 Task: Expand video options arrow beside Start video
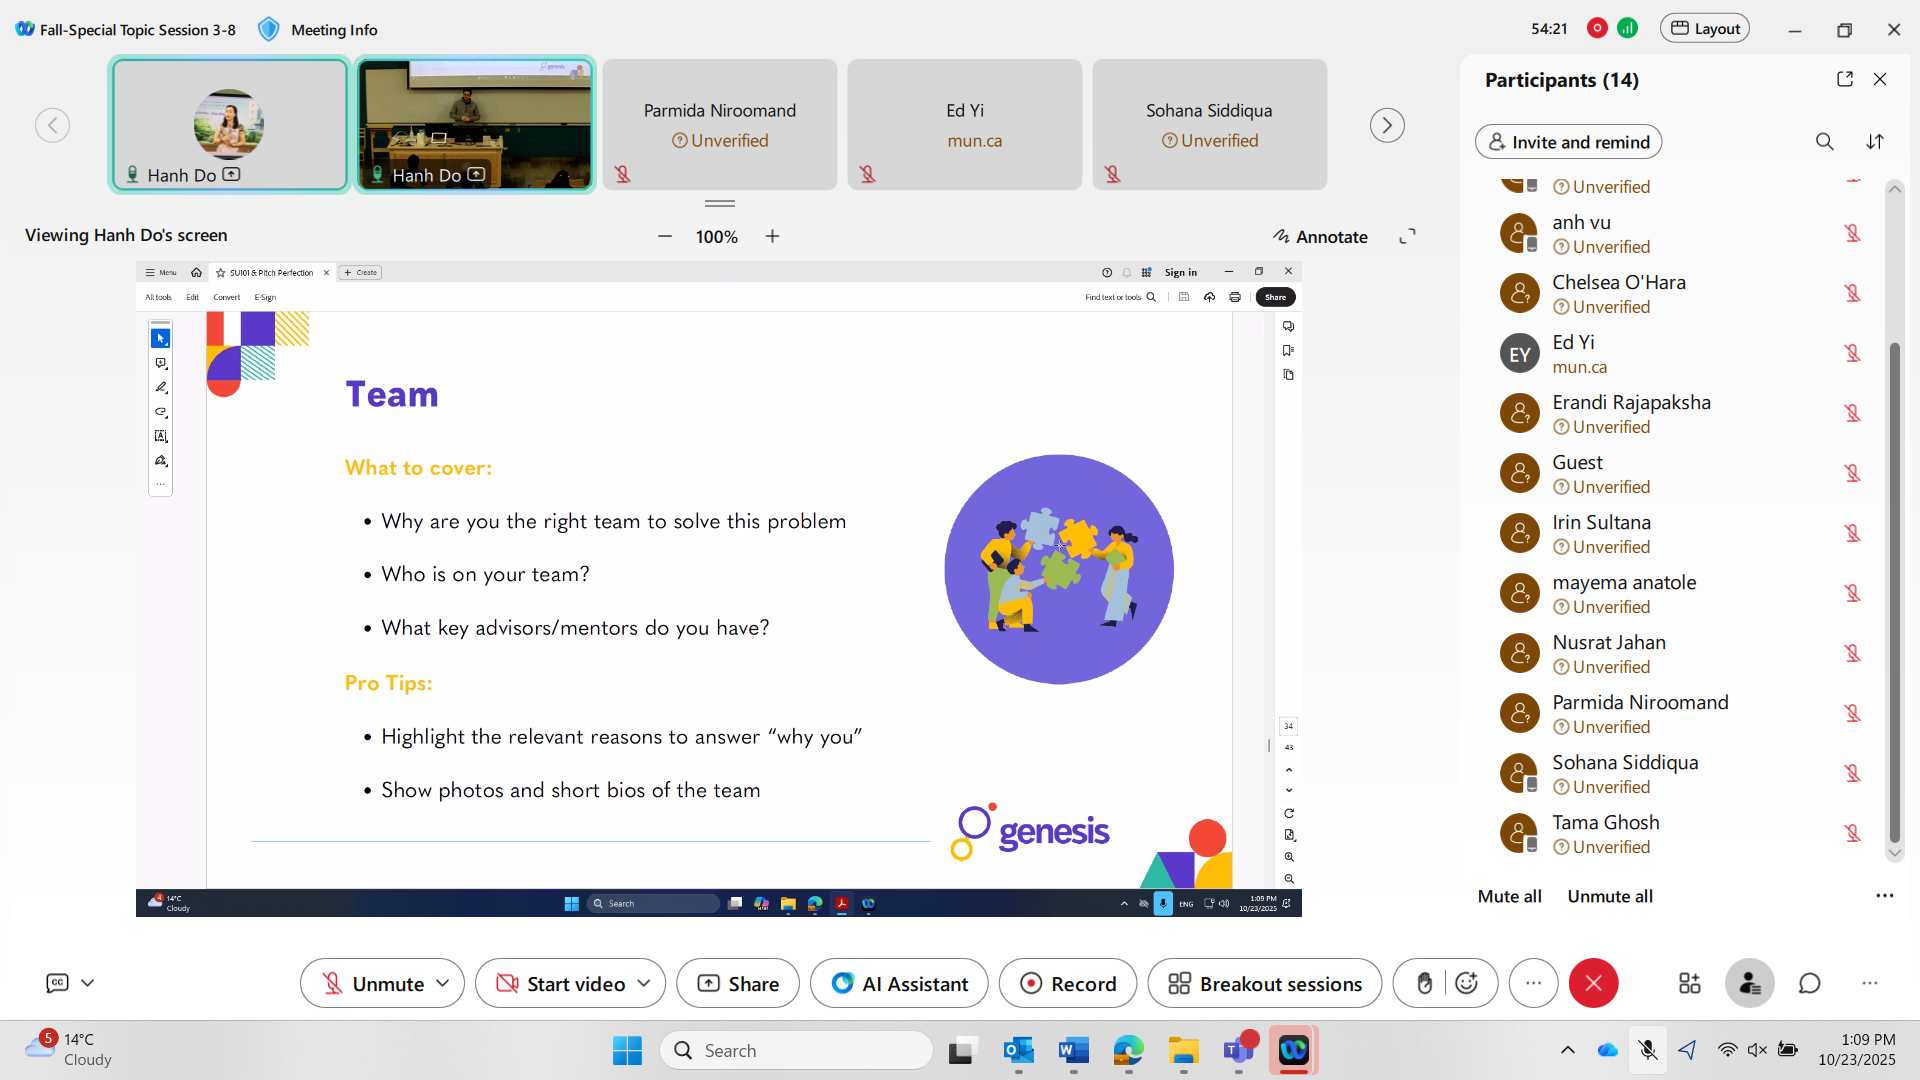click(644, 984)
